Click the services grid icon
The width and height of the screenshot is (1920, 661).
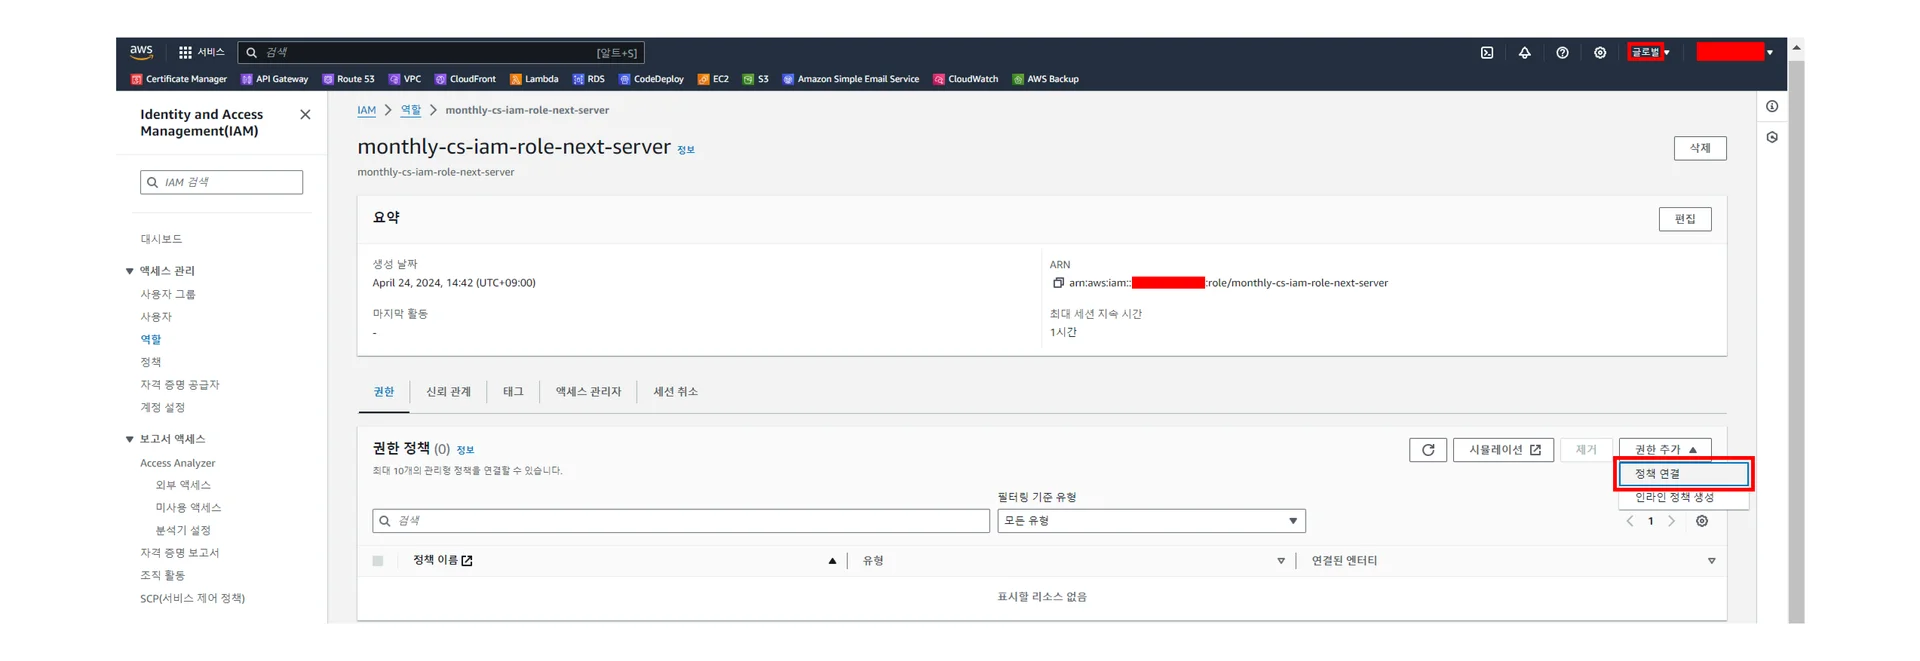[185, 53]
